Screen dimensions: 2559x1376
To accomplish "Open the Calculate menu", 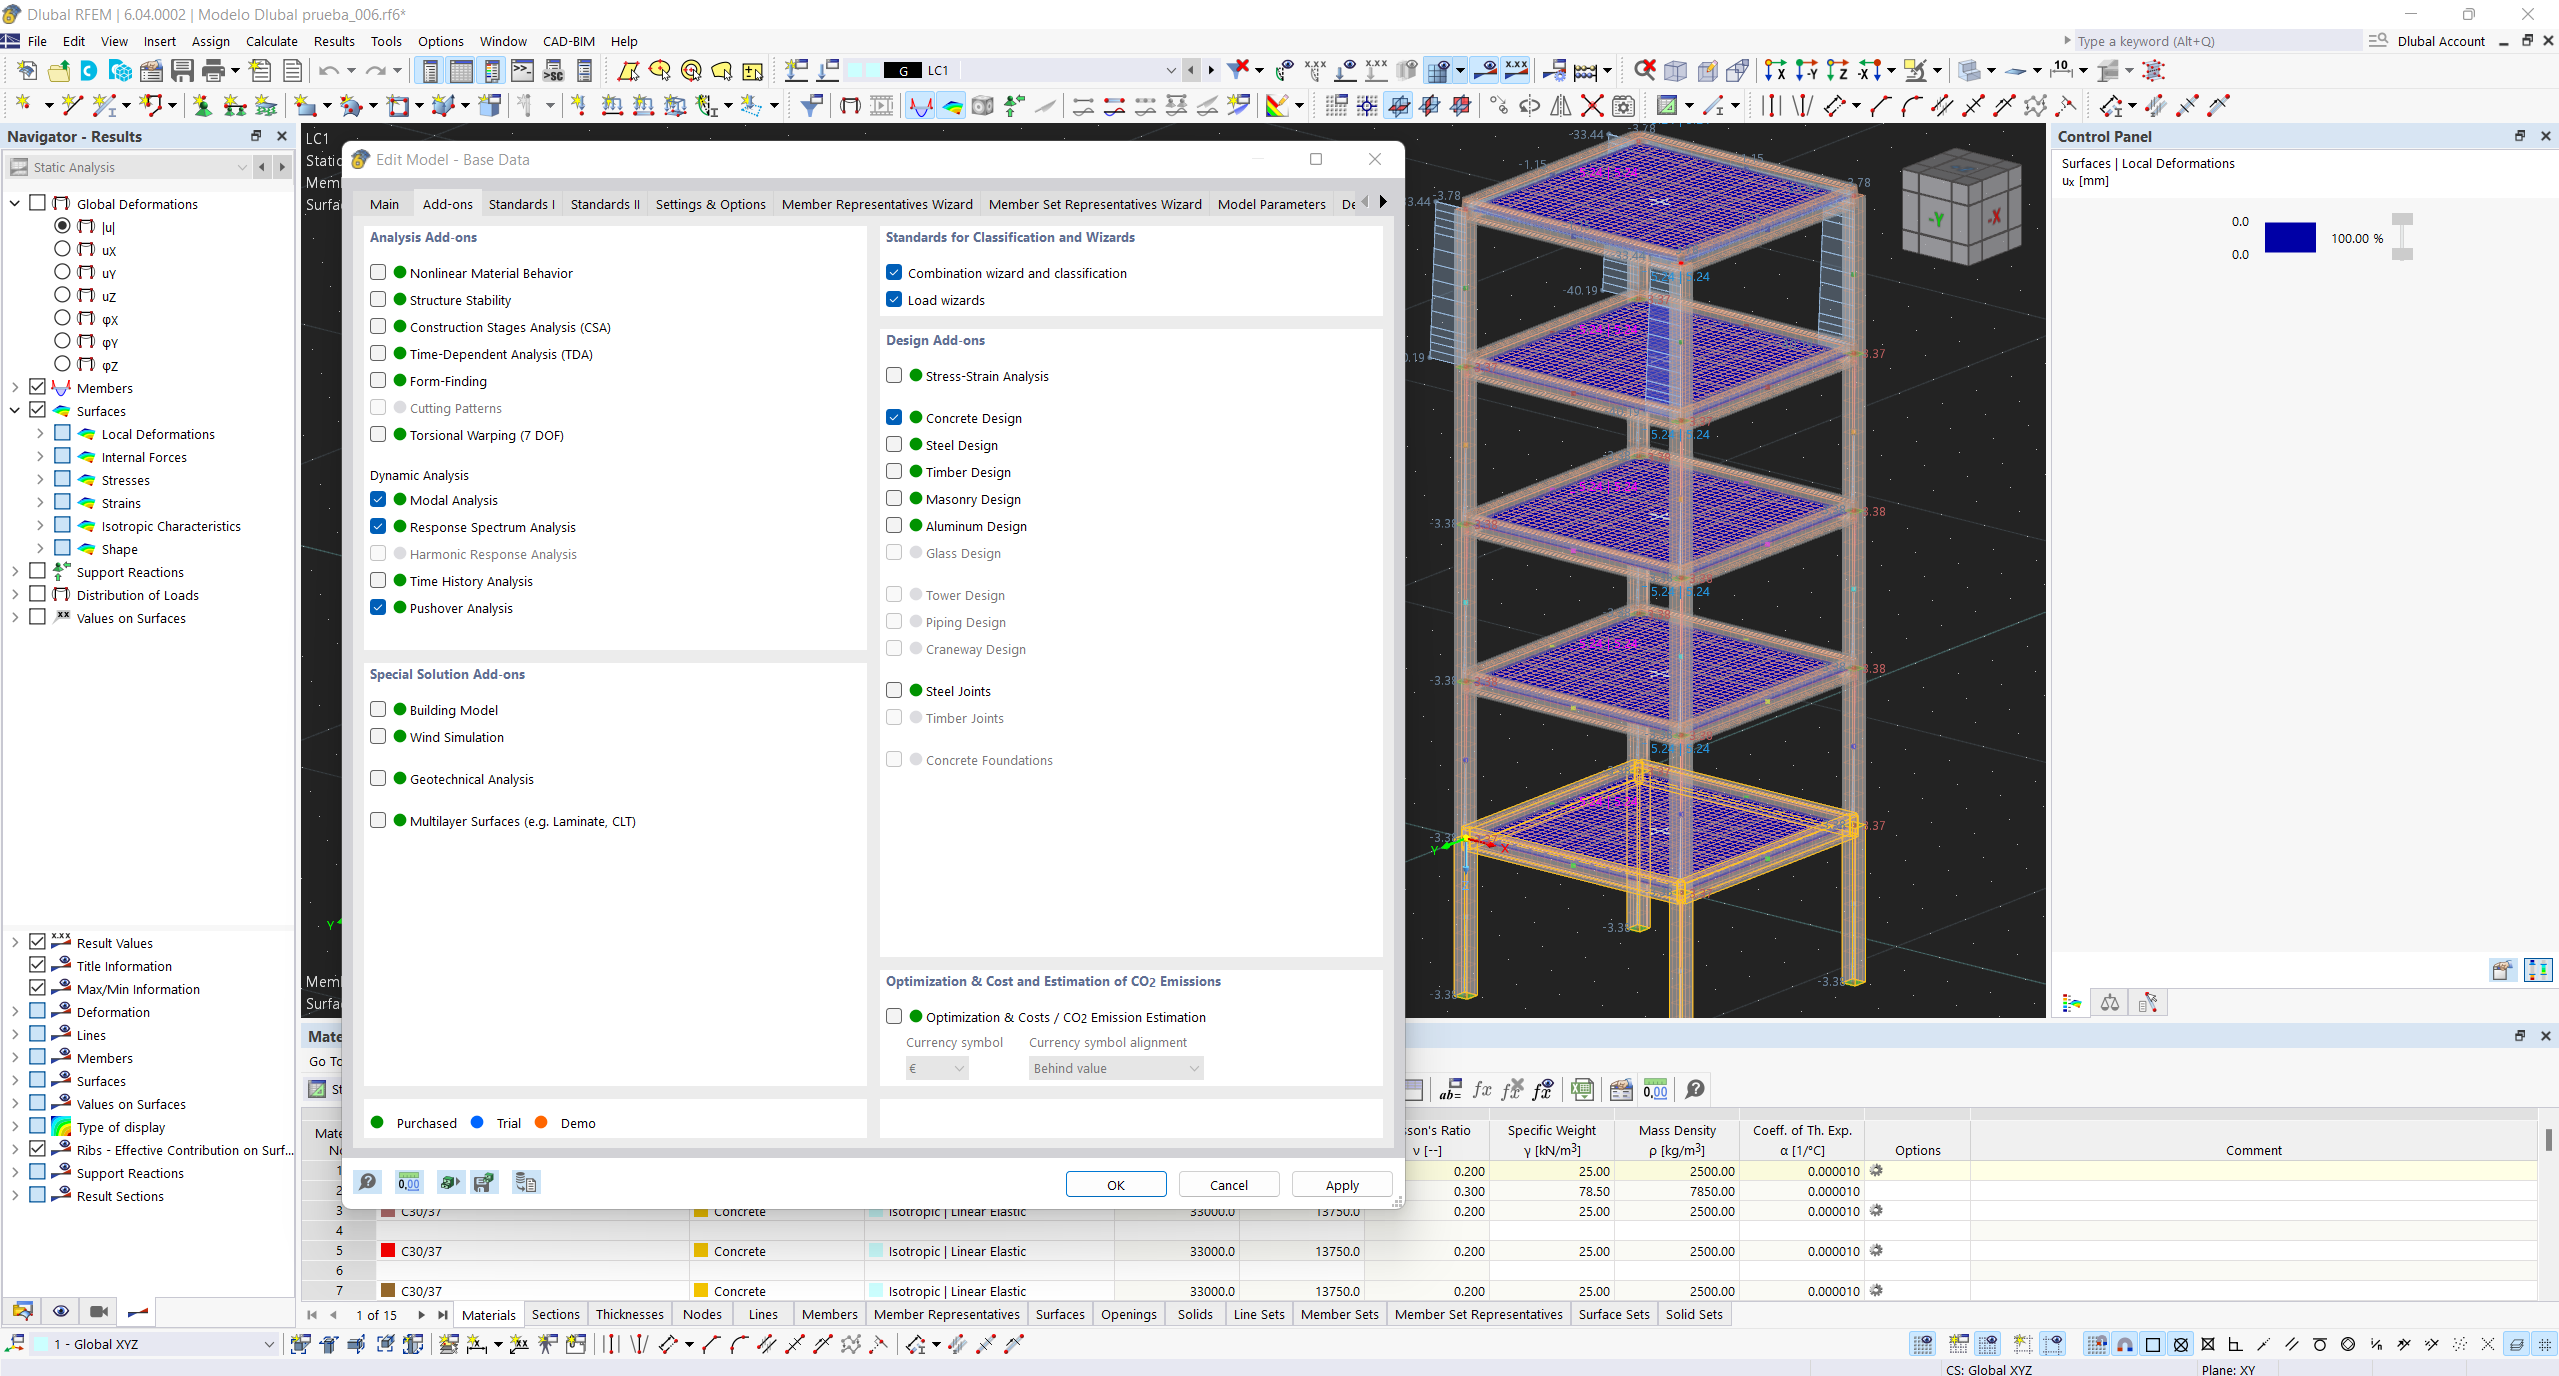I will pos(271,41).
